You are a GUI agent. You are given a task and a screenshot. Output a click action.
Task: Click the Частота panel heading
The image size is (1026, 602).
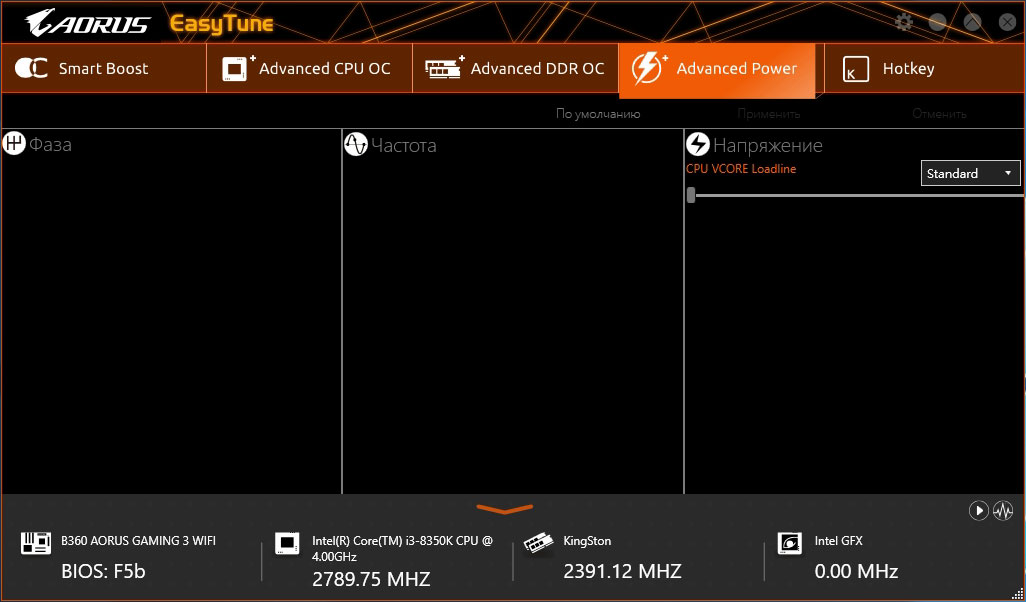404,145
